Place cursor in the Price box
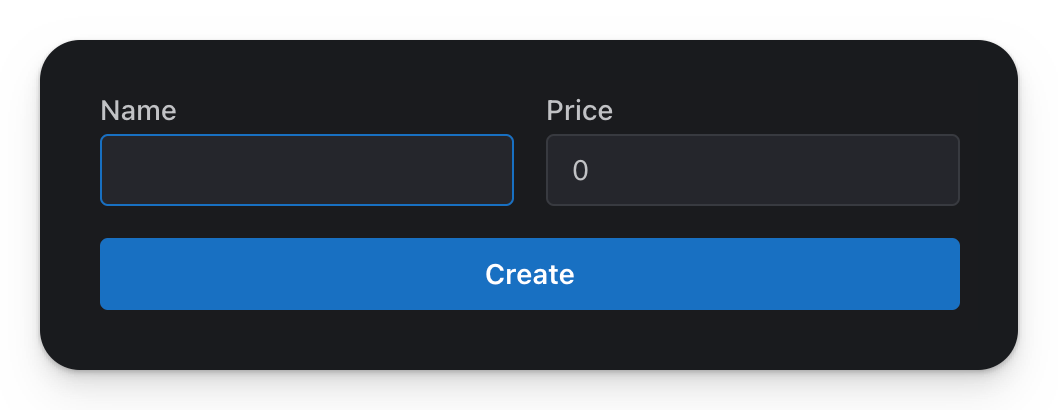The image size is (1058, 410). click(752, 170)
